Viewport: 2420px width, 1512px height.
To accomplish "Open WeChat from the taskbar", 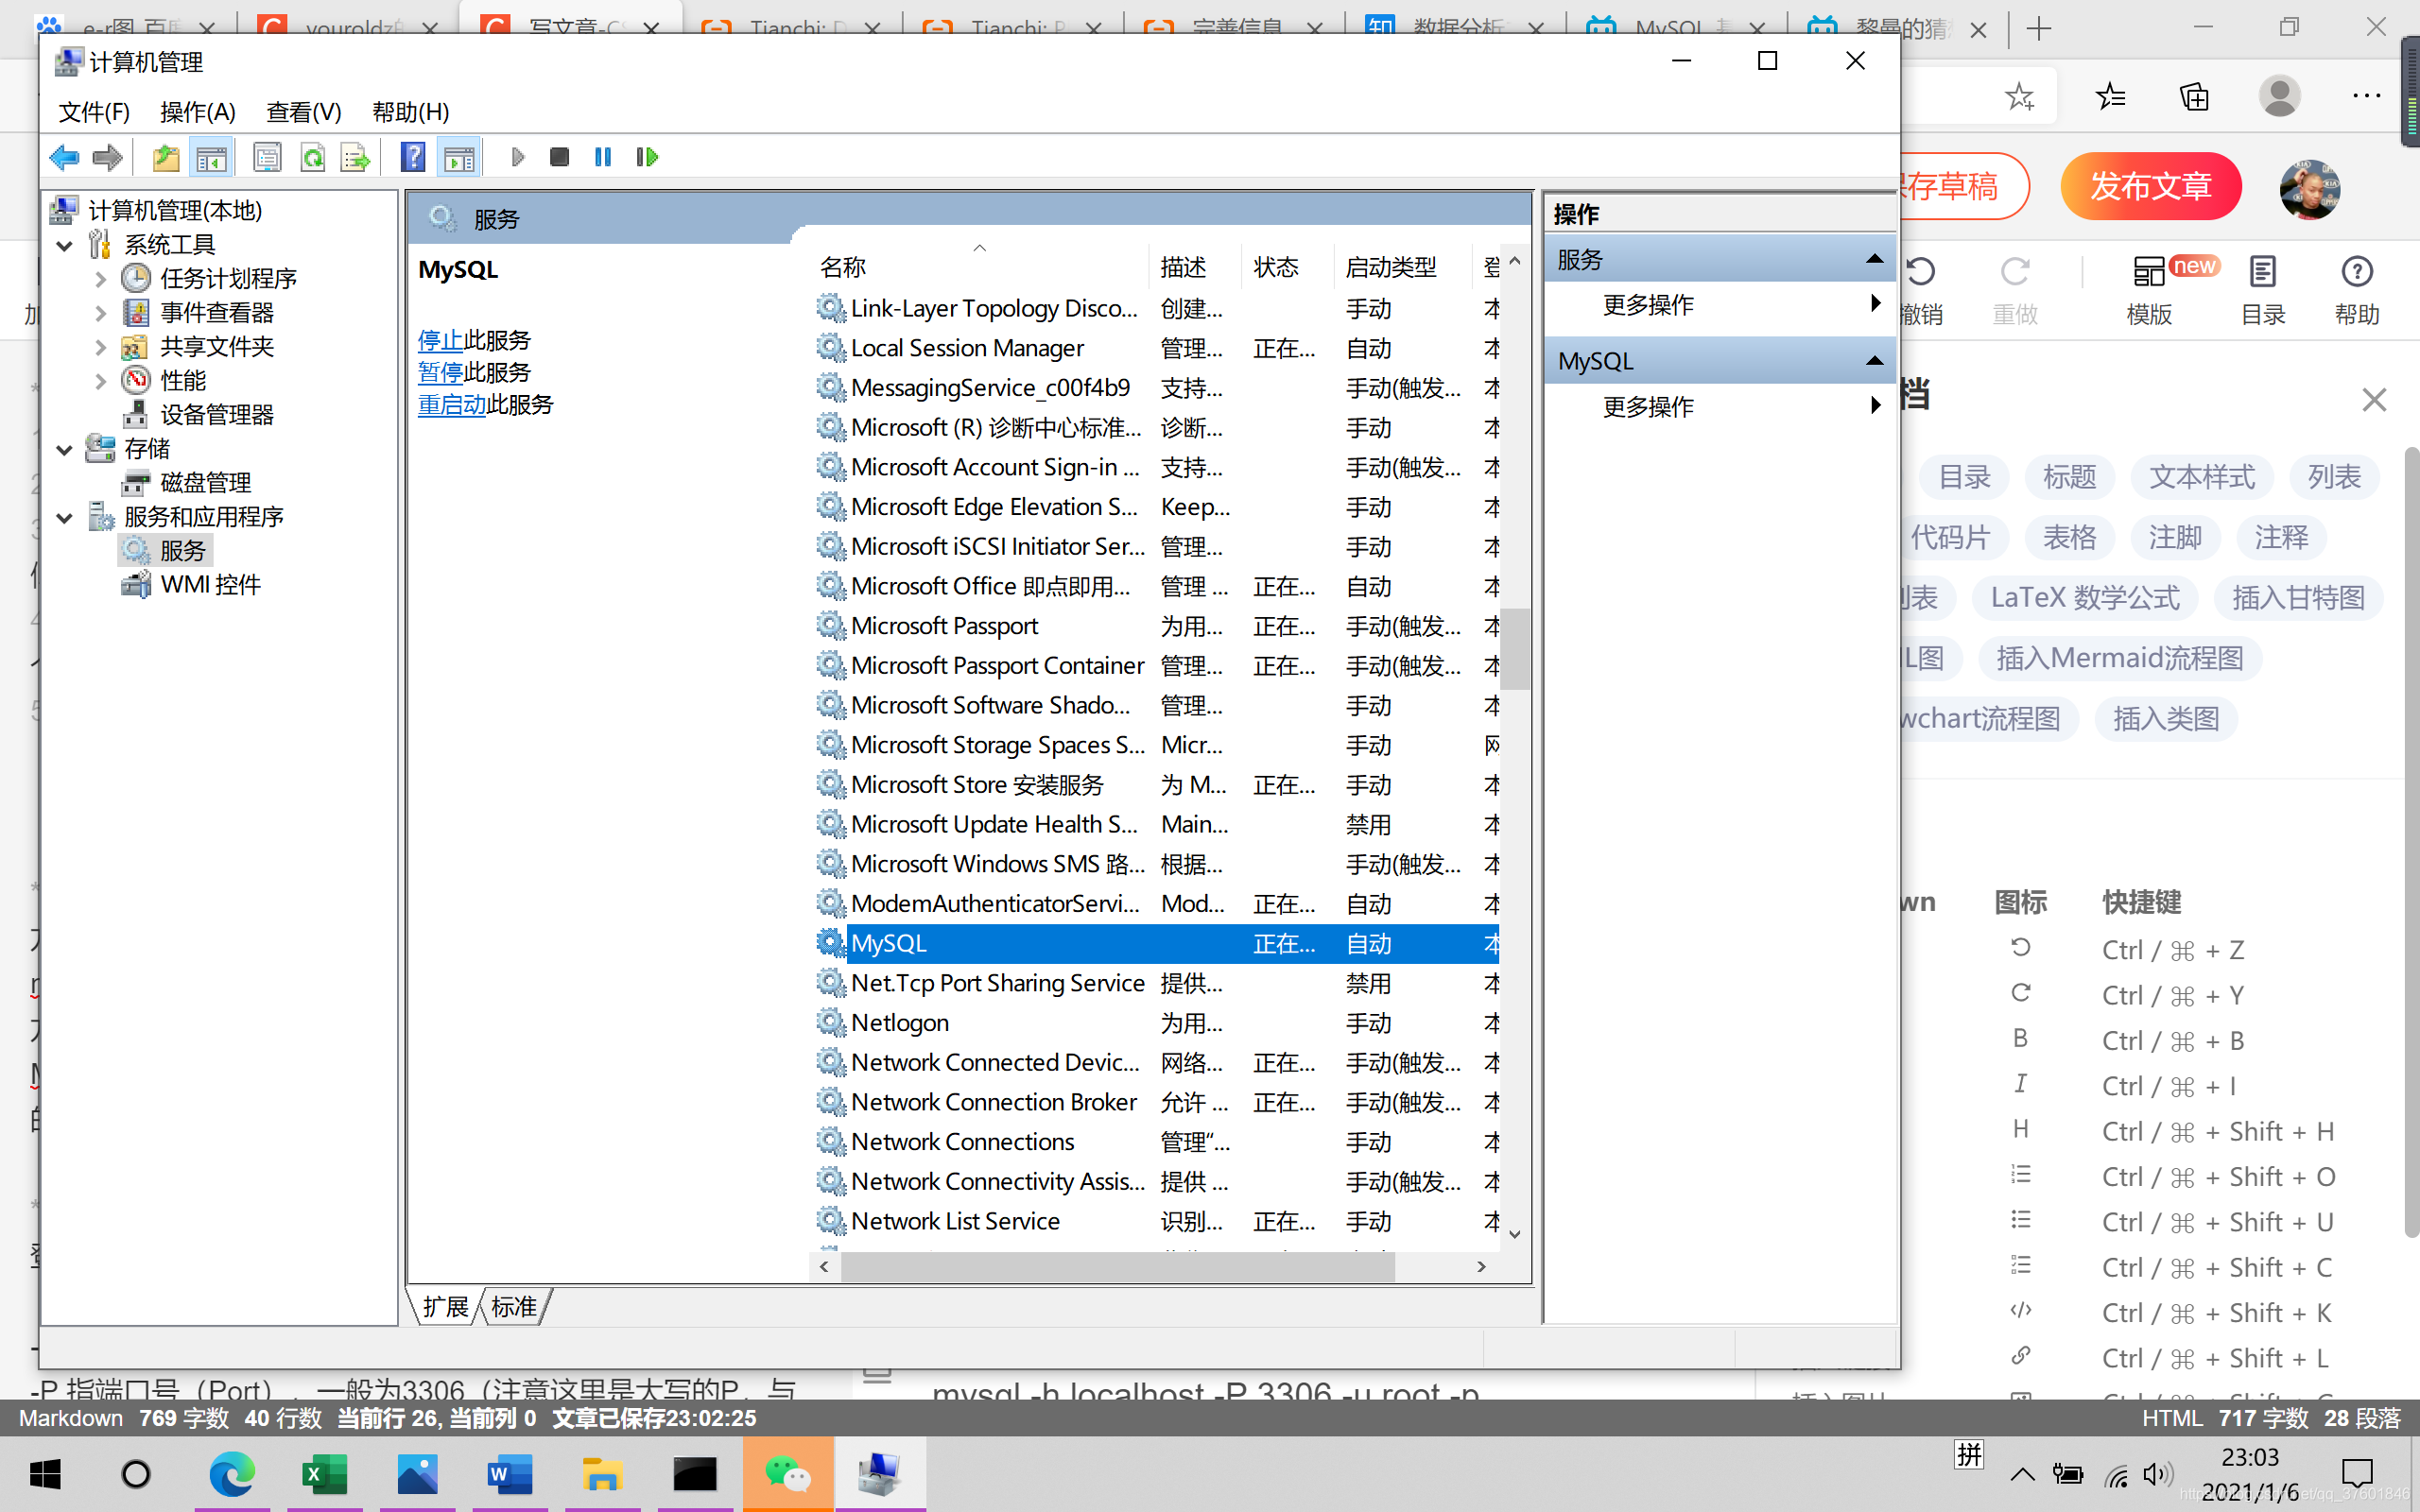I will tap(787, 1474).
